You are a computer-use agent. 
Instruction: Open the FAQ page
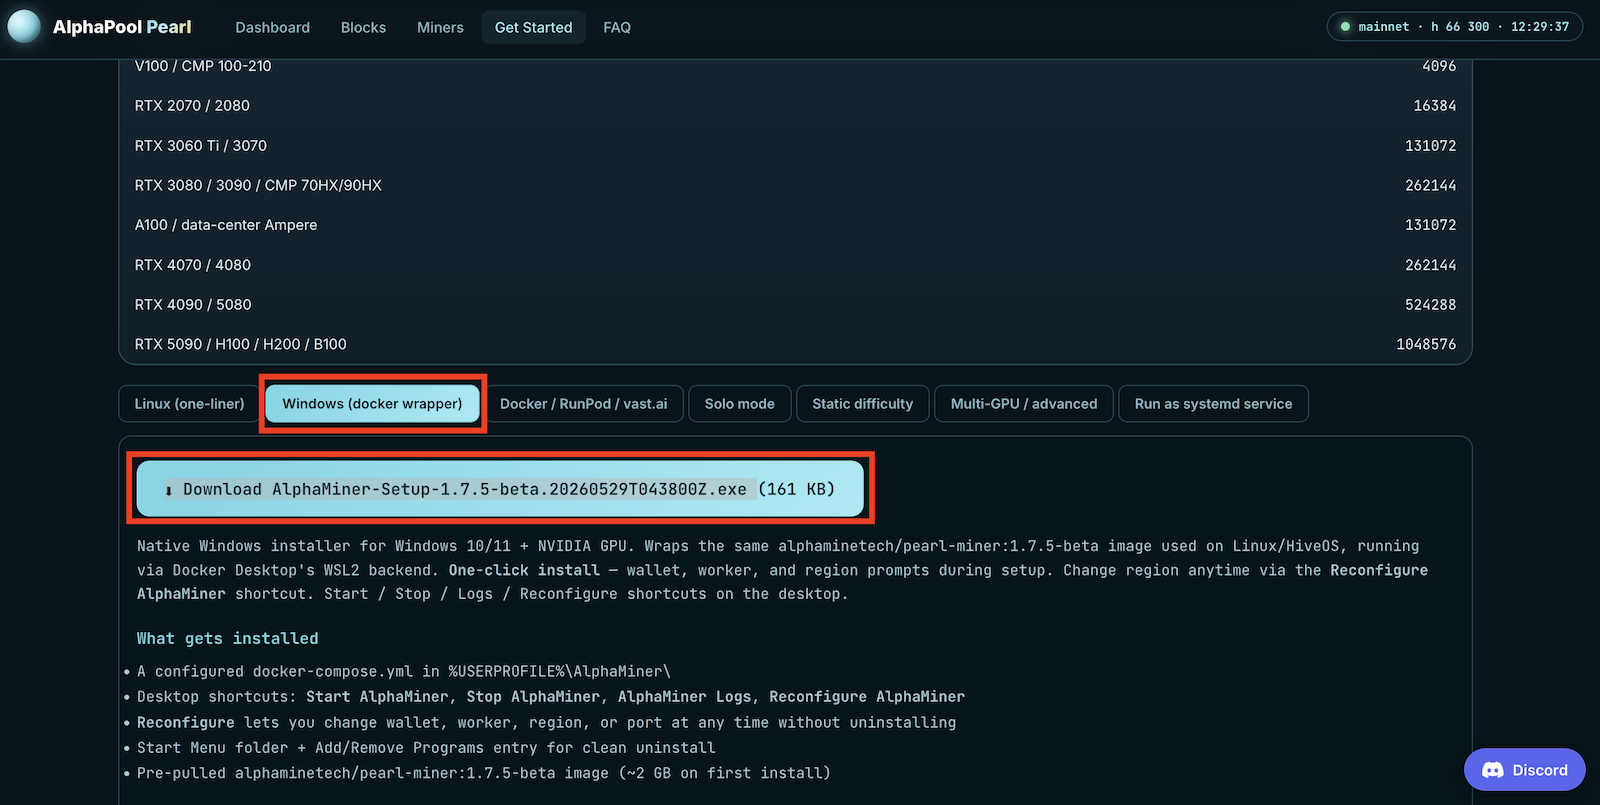617,27
